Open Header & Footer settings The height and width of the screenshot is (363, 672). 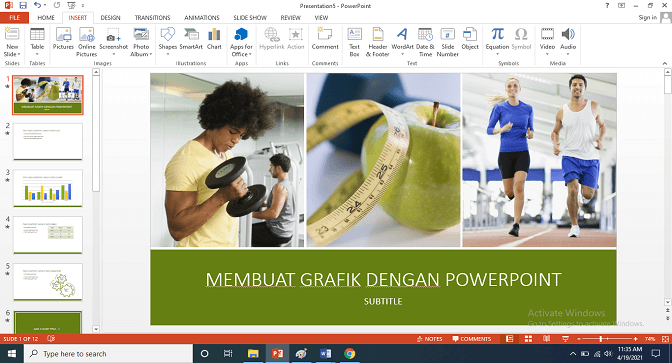pos(378,42)
